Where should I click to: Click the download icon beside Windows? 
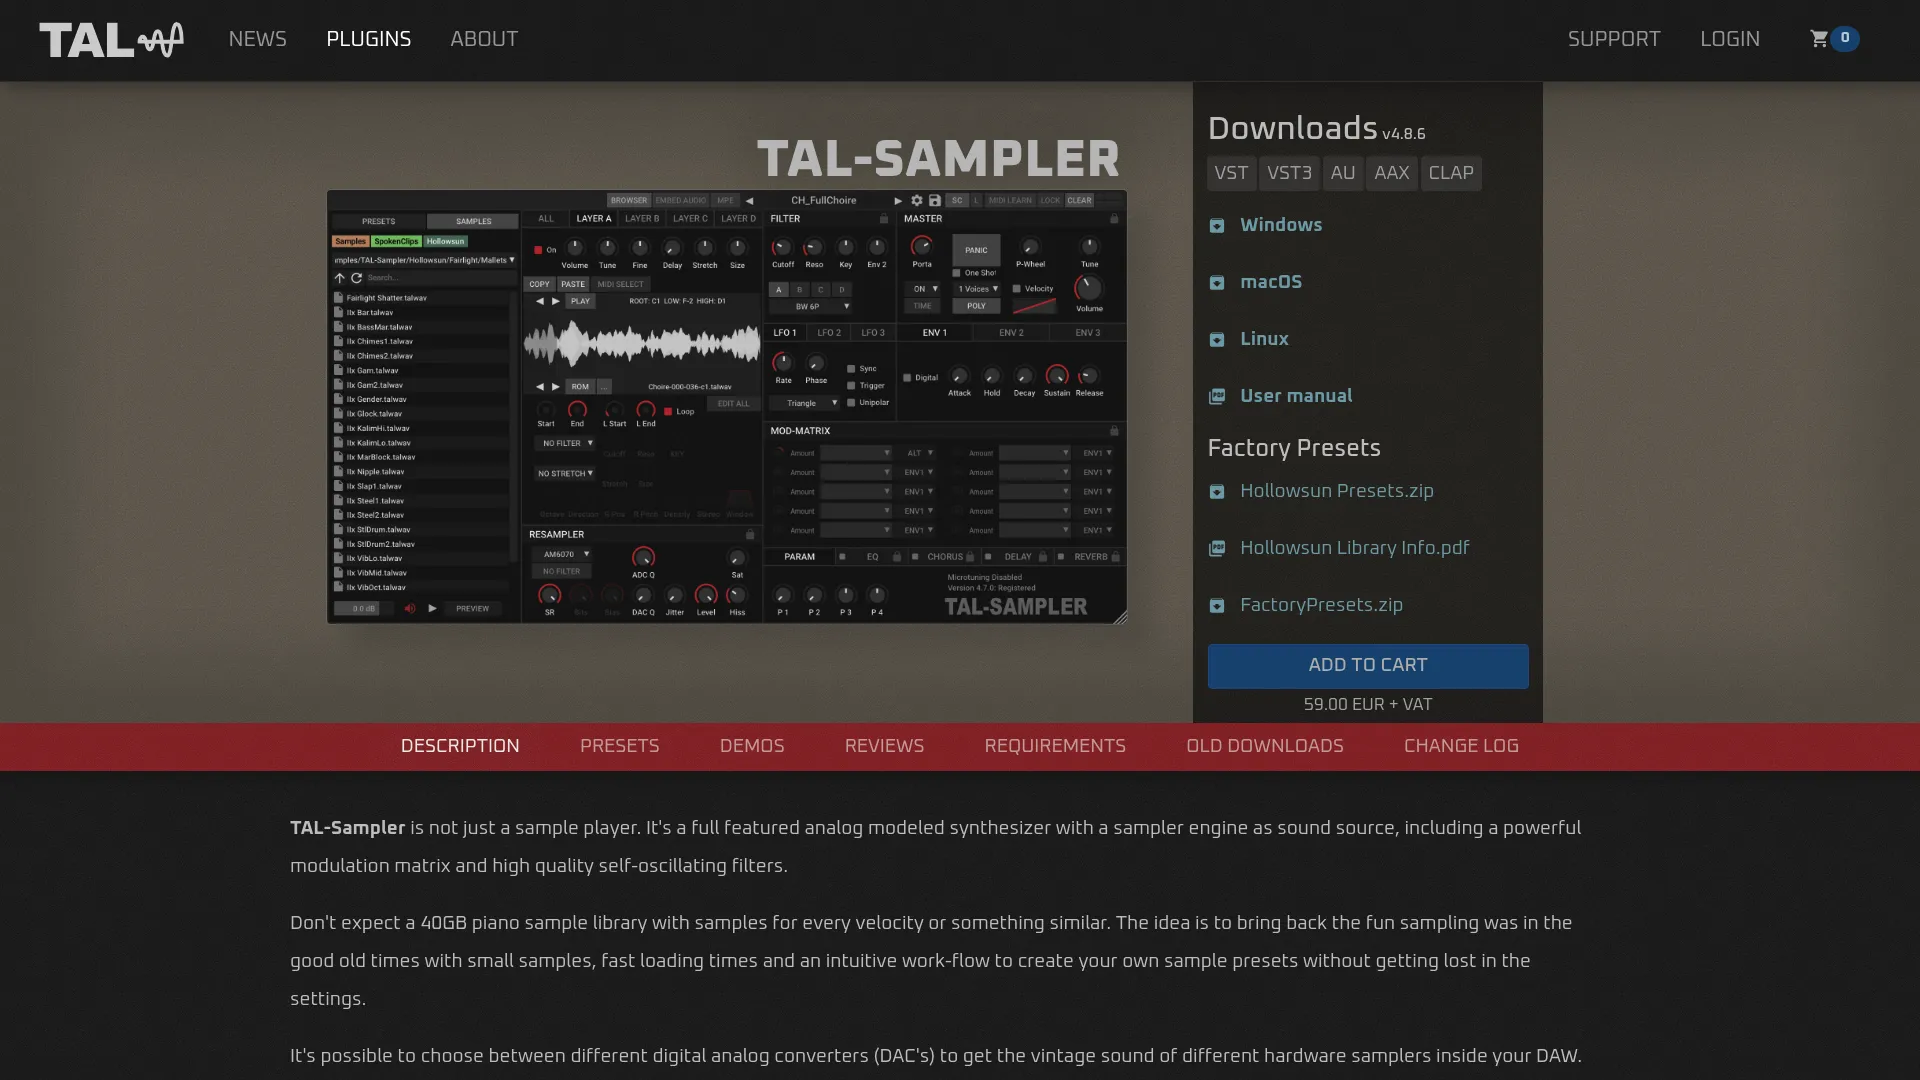click(x=1217, y=226)
